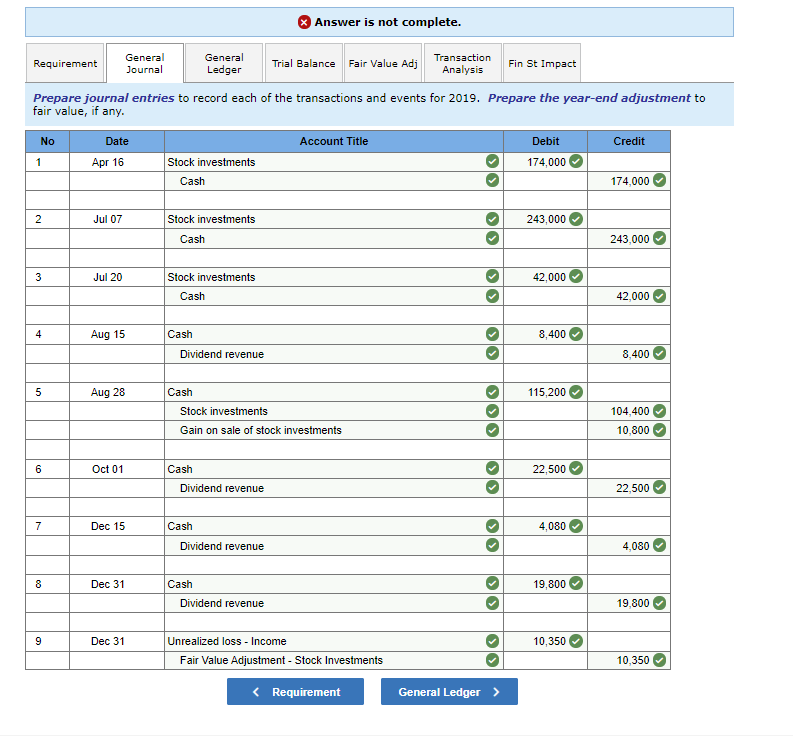The height and width of the screenshot is (737, 793).
Task: Click the check icon next to debit 4,080
Action: point(576,526)
